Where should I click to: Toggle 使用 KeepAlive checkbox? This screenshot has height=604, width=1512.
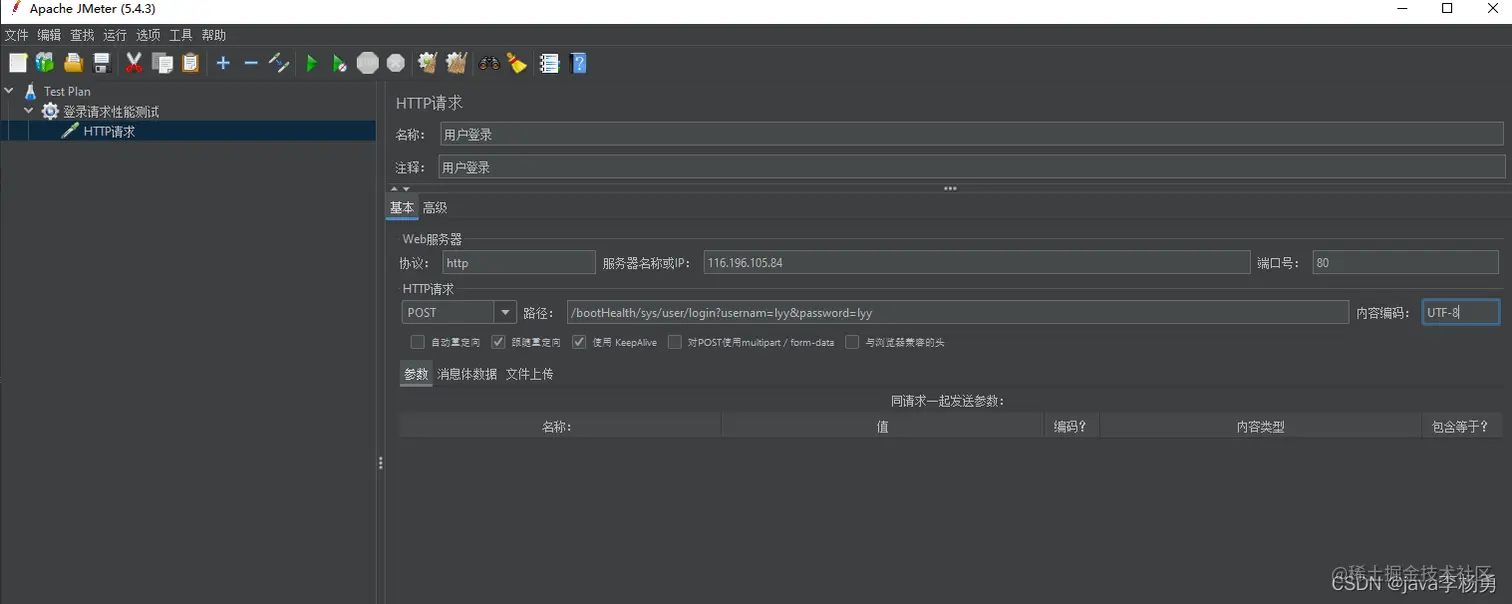coord(579,342)
